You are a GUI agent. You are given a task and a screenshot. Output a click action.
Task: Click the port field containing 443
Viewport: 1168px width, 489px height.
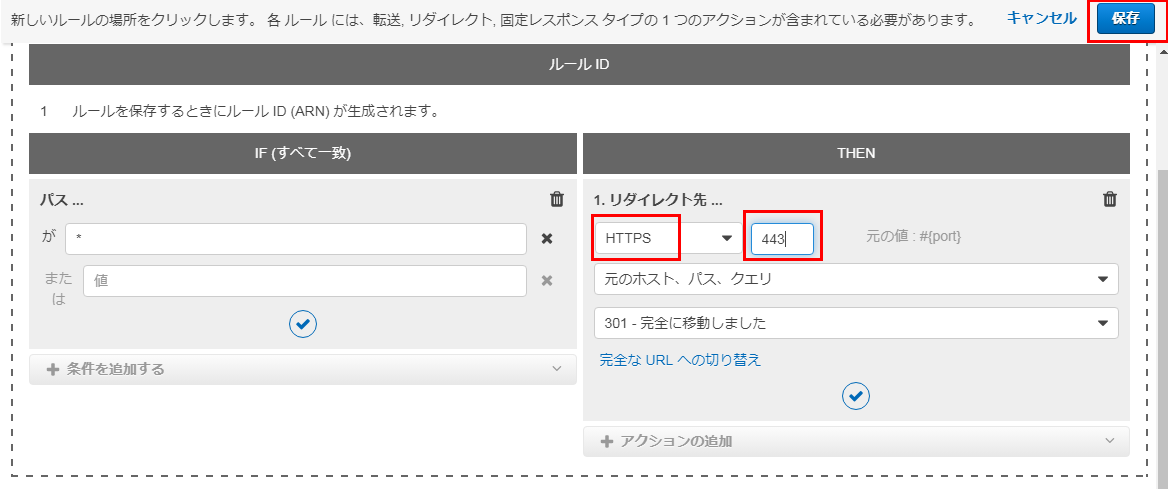(x=782, y=239)
